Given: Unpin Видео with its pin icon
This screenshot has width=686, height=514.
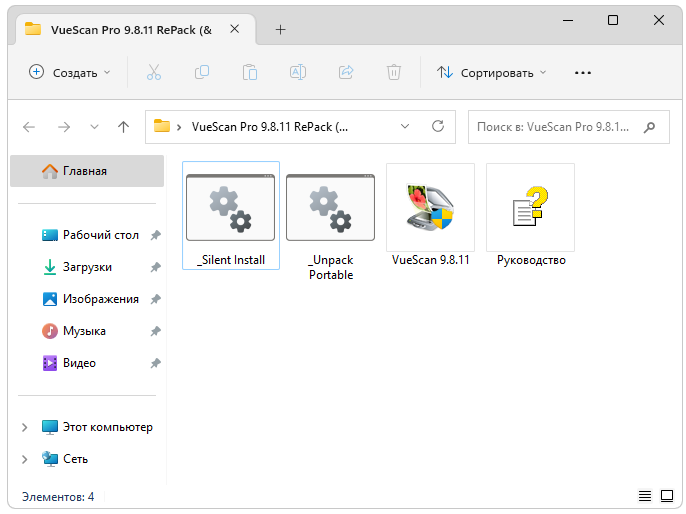Looking at the screenshot, I should tap(155, 363).
